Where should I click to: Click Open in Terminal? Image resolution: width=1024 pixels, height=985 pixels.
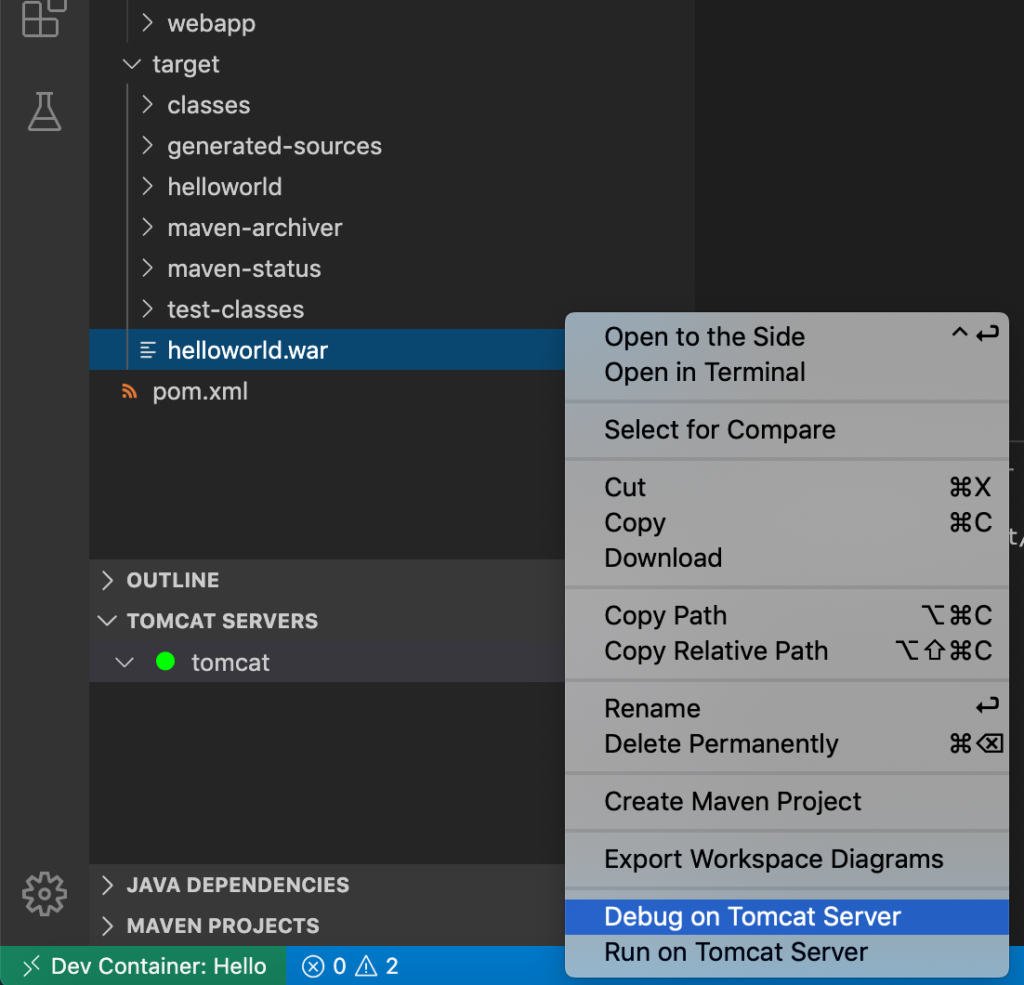pyautogui.click(x=704, y=372)
